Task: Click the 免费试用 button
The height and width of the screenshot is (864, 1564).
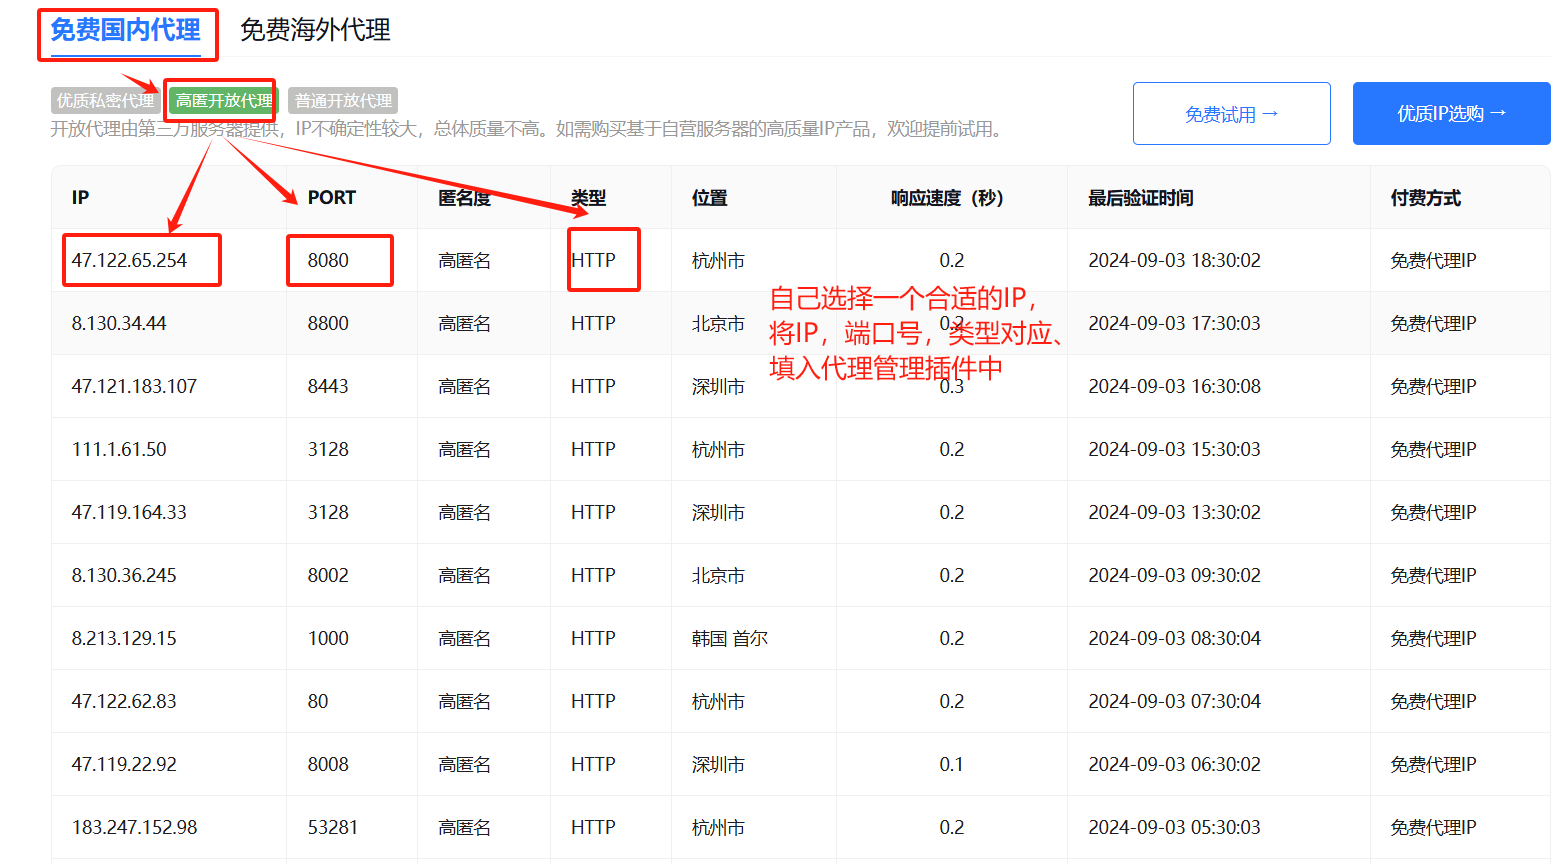Action: click(x=1232, y=114)
